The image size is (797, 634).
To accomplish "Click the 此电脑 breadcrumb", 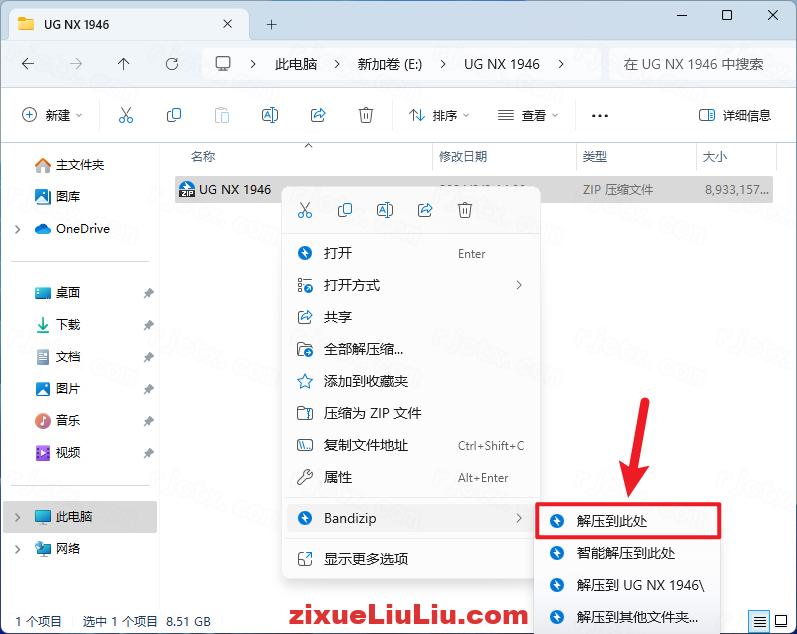I will [x=296, y=64].
